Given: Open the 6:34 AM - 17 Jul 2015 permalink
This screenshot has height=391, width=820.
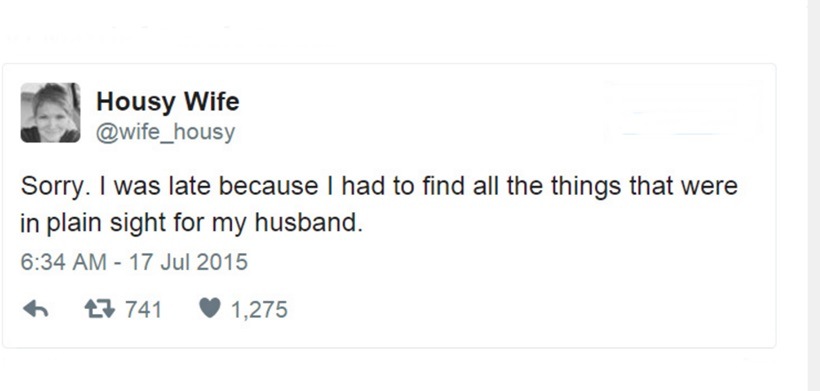Looking at the screenshot, I should pos(134,262).
